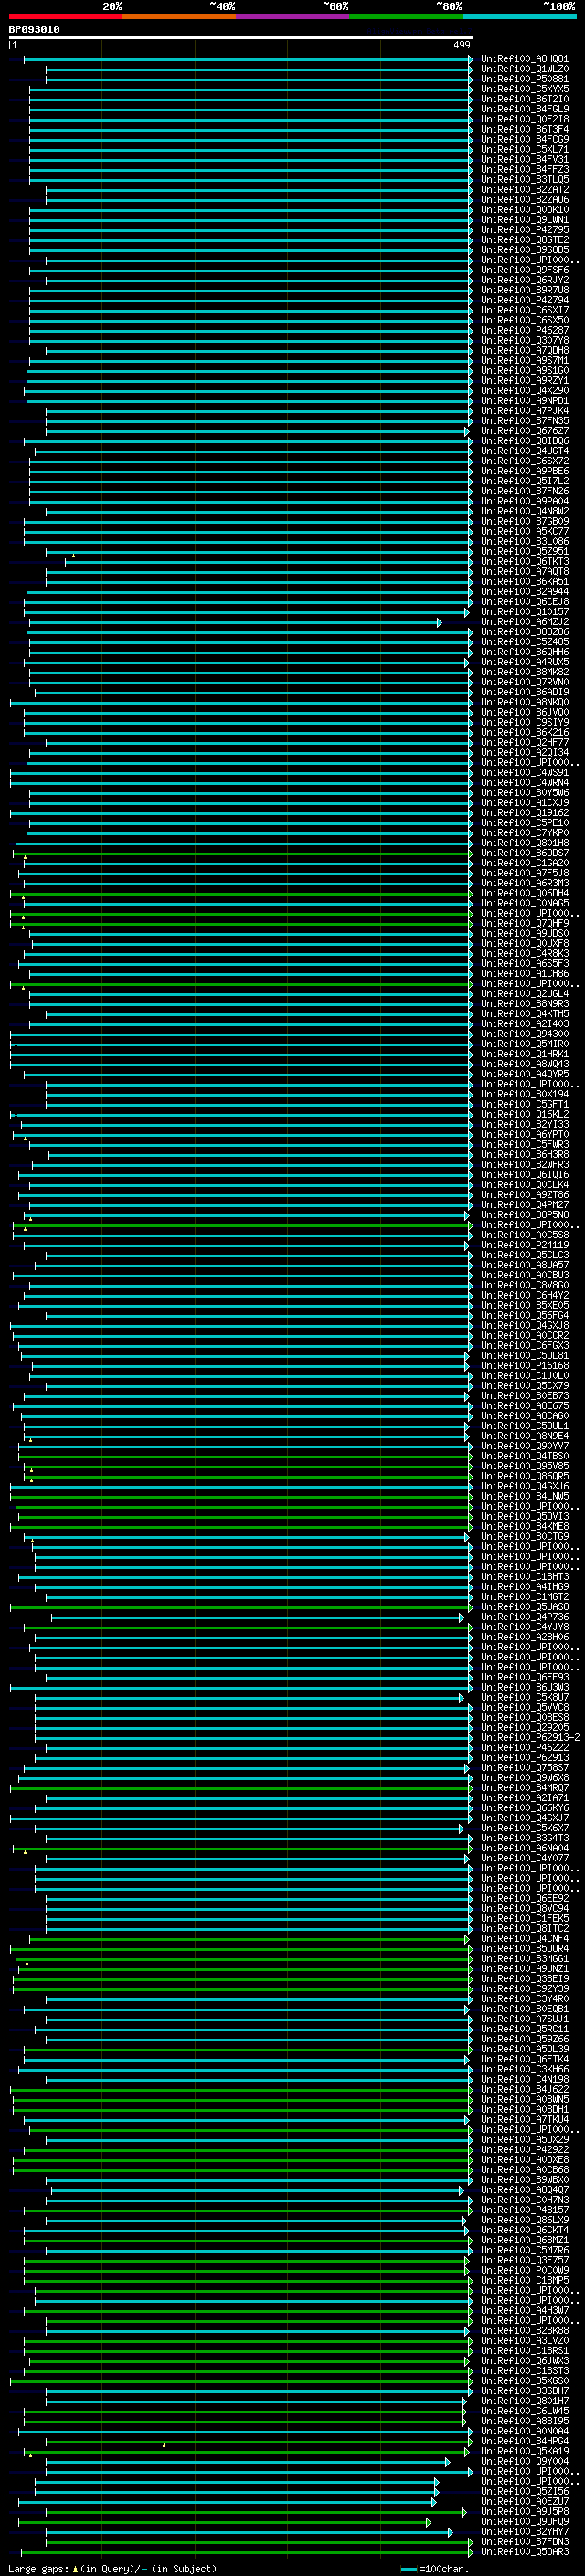Select the UniRef100_Q16KL2 entry
Viewport: 585px width, 2576px height.
(524, 1114)
